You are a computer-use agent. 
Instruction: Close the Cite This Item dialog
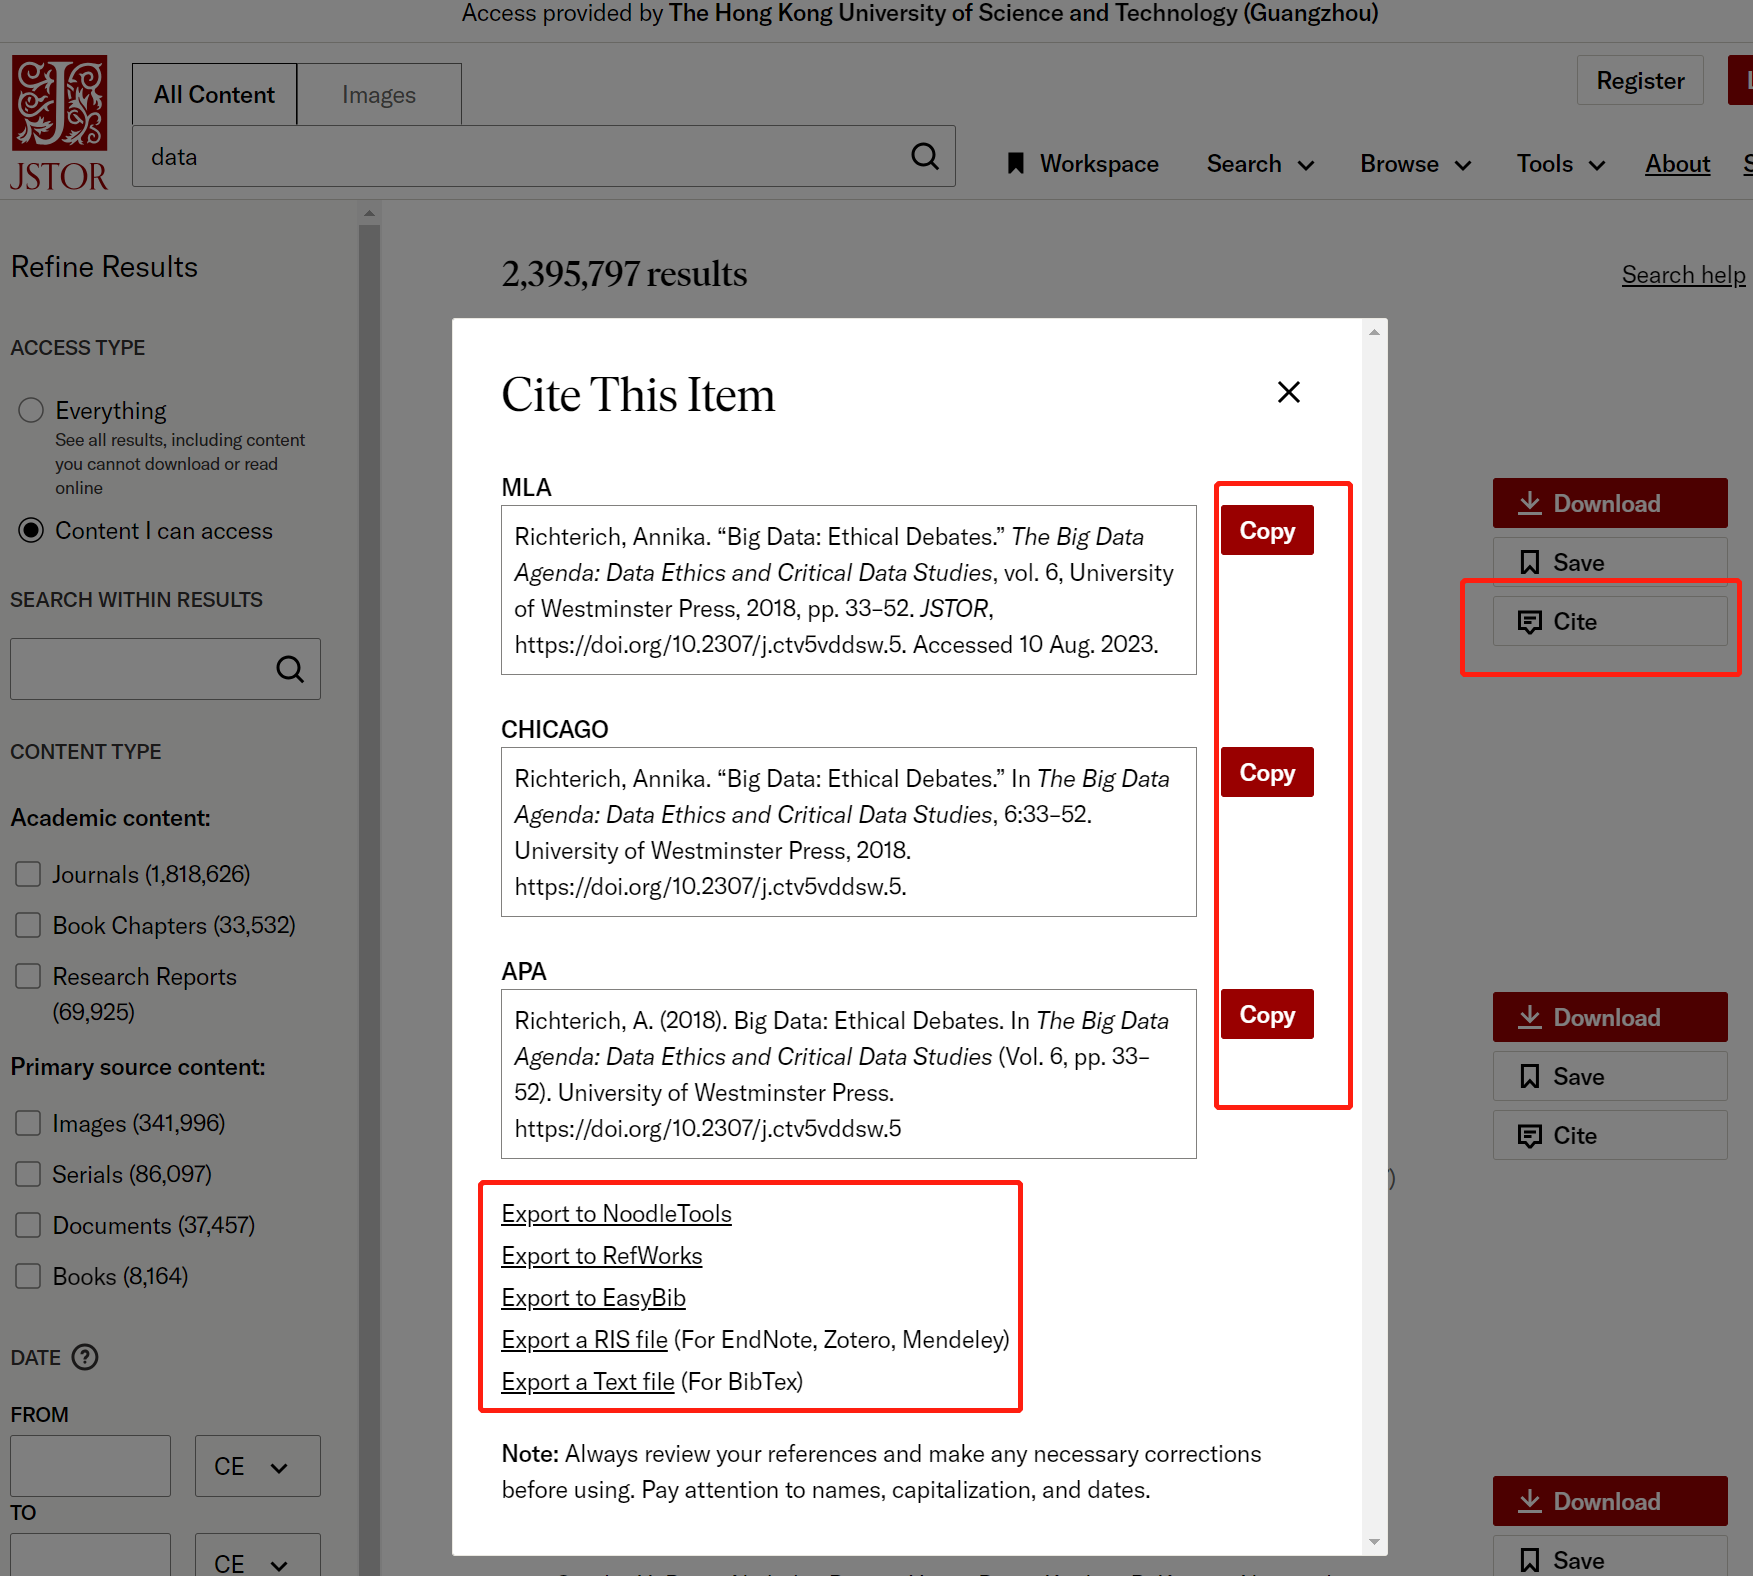[1288, 392]
